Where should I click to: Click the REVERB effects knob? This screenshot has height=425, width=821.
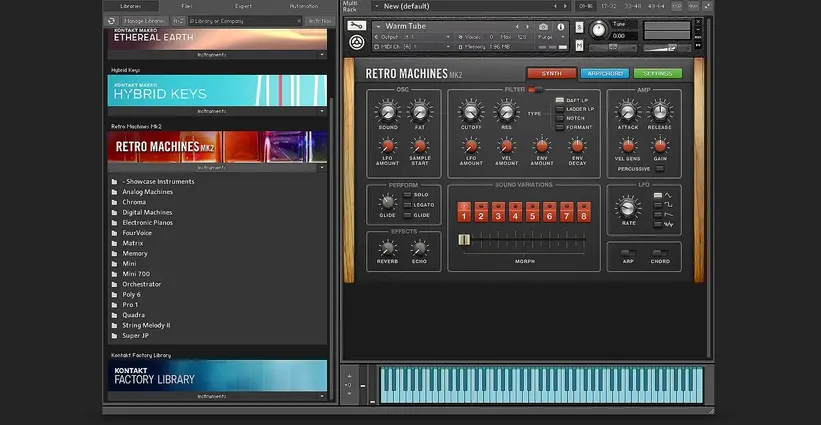(x=387, y=248)
